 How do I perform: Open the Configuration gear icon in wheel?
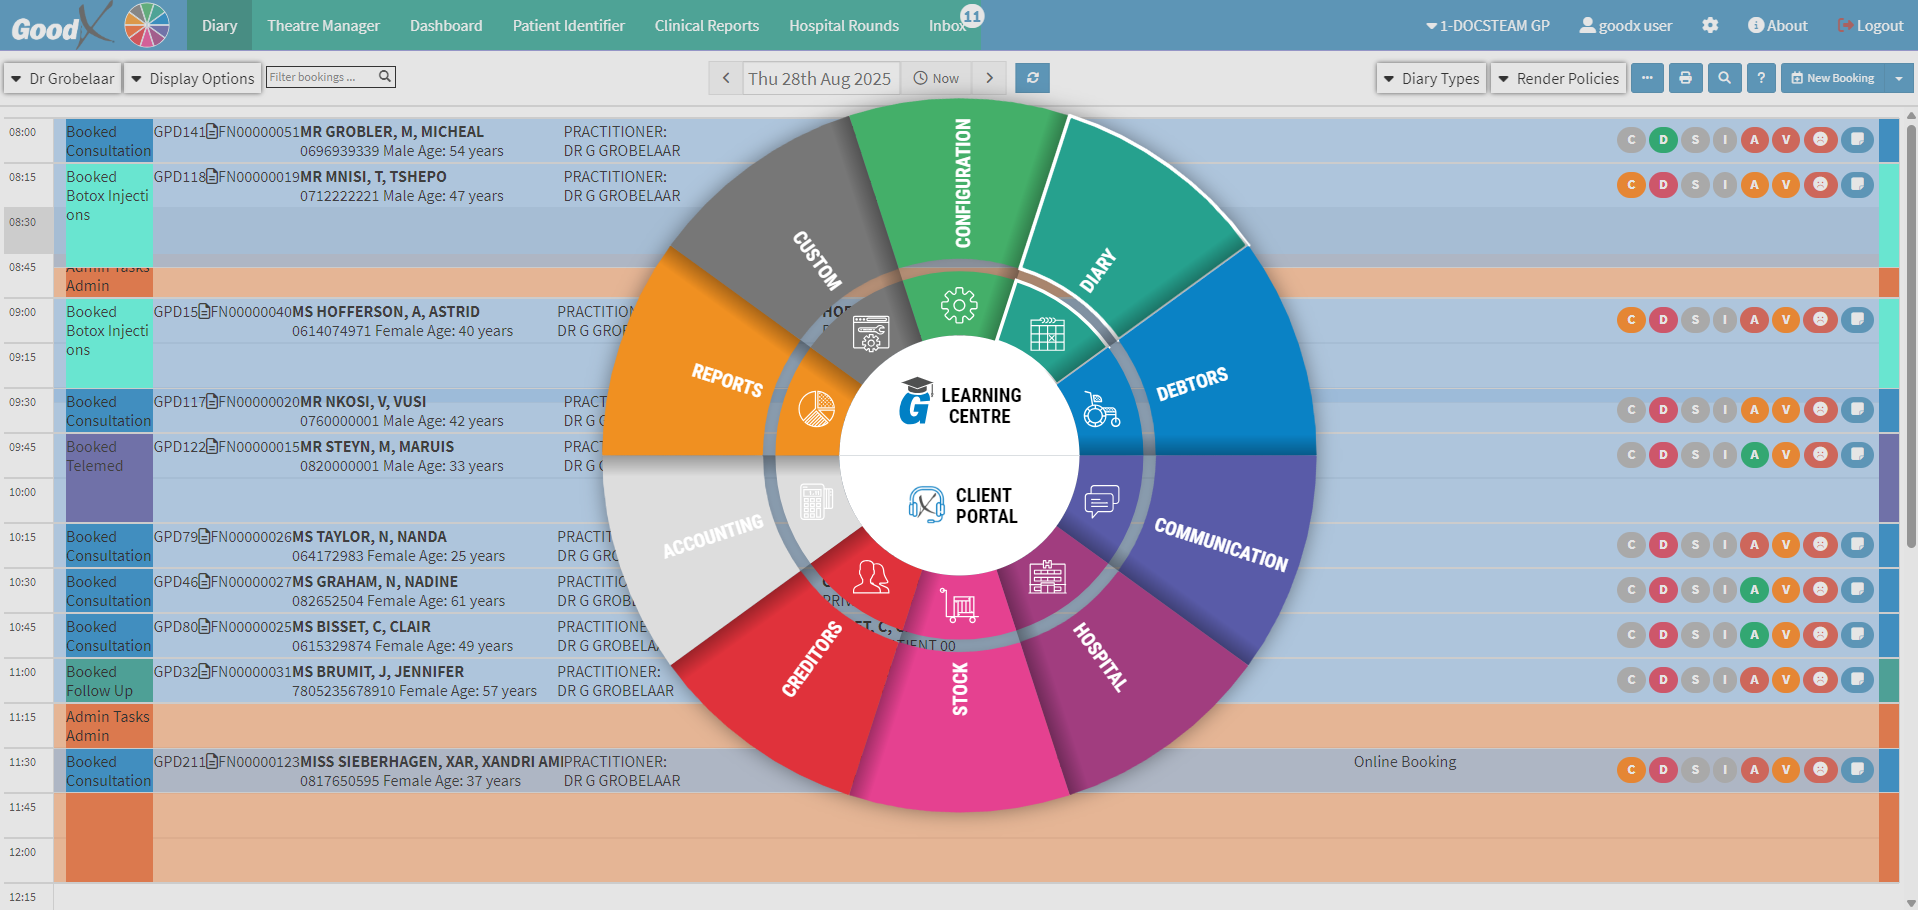pos(958,305)
